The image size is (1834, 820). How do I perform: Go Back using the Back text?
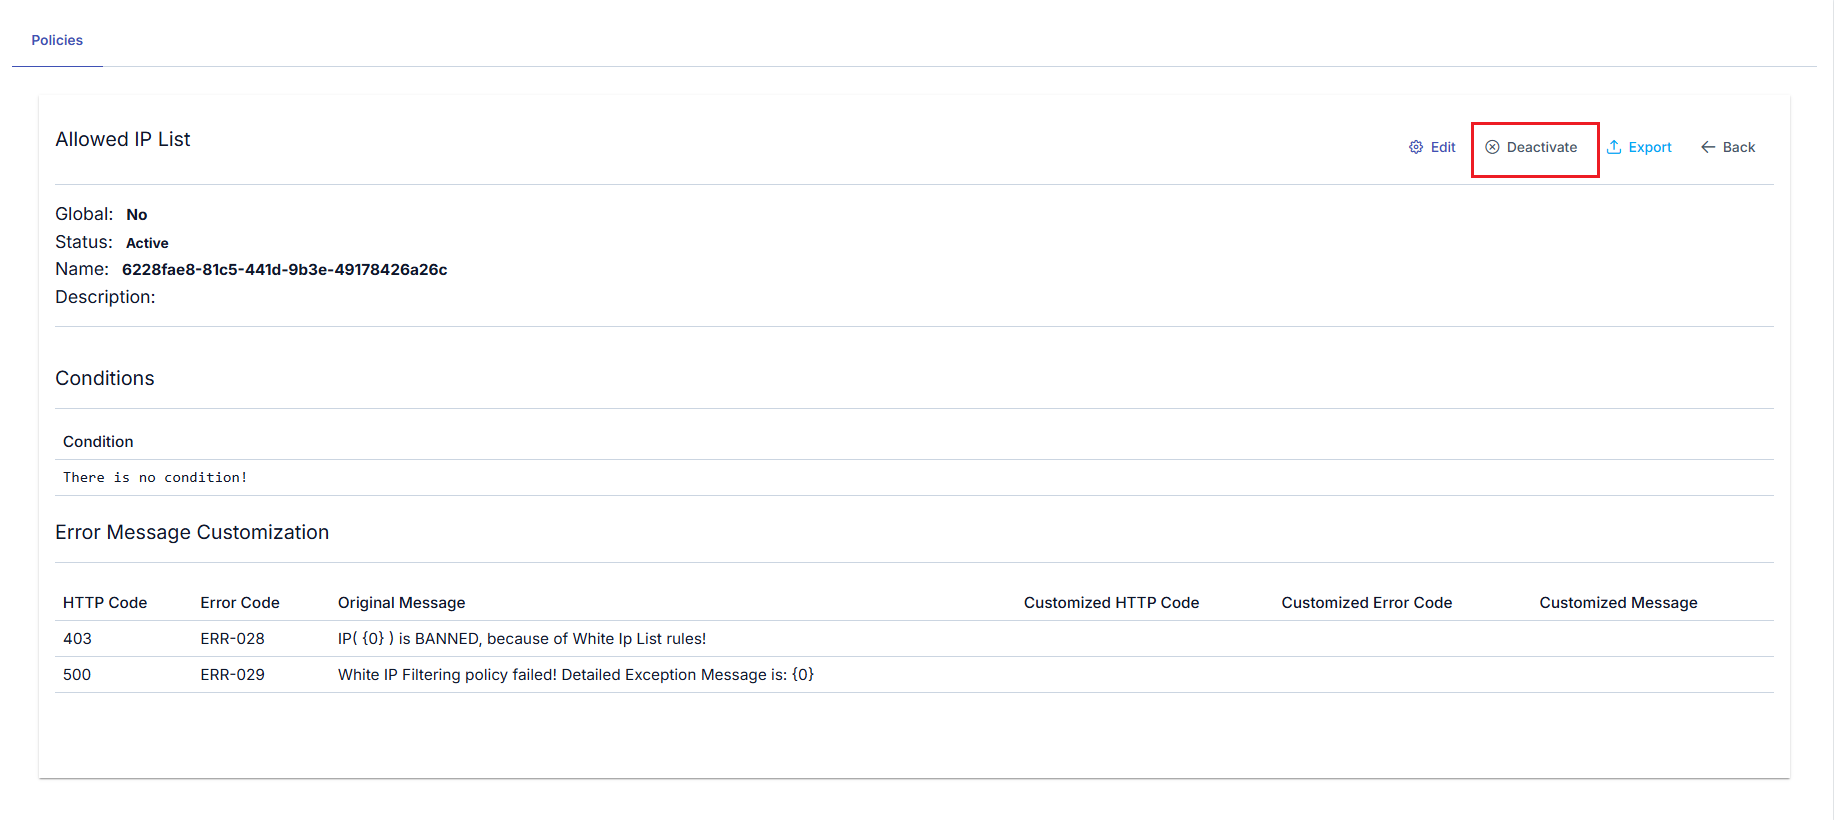pyautogui.click(x=1739, y=147)
